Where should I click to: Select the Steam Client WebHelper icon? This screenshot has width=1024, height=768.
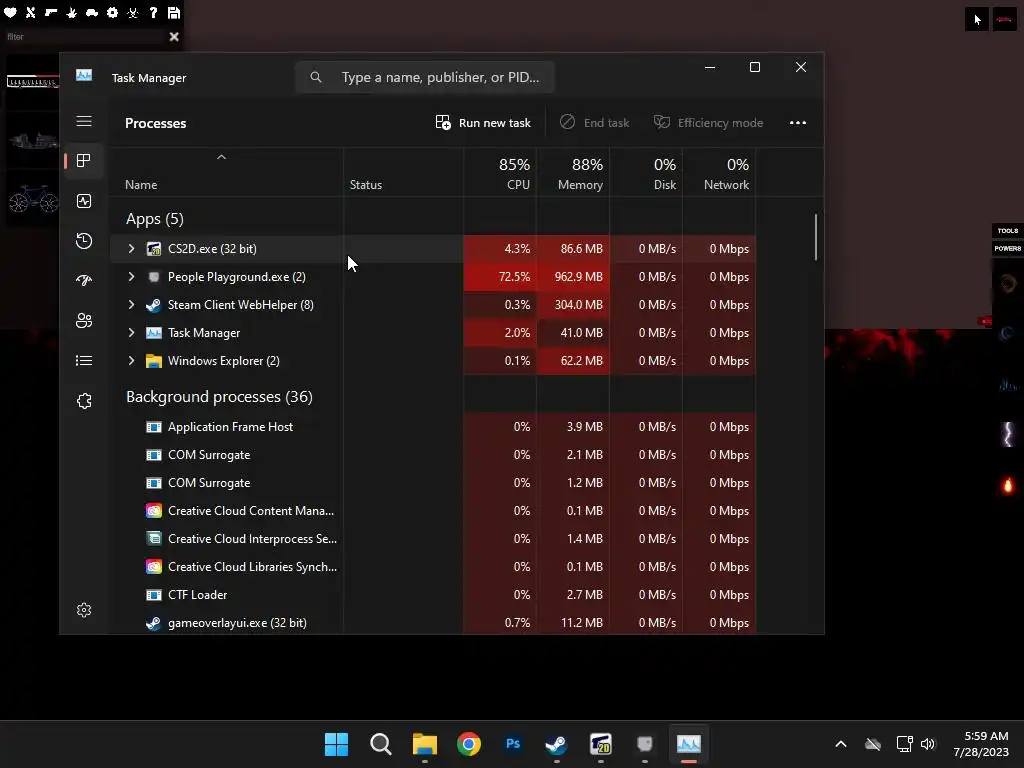coord(153,305)
